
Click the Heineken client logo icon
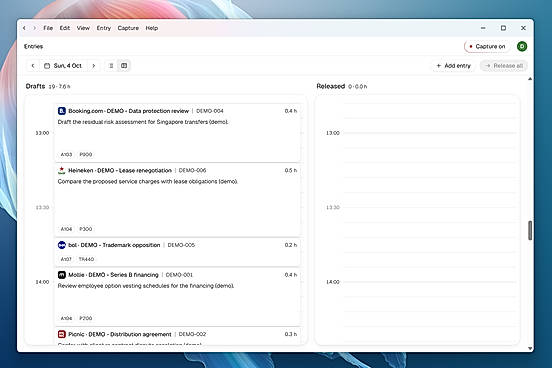tap(62, 170)
